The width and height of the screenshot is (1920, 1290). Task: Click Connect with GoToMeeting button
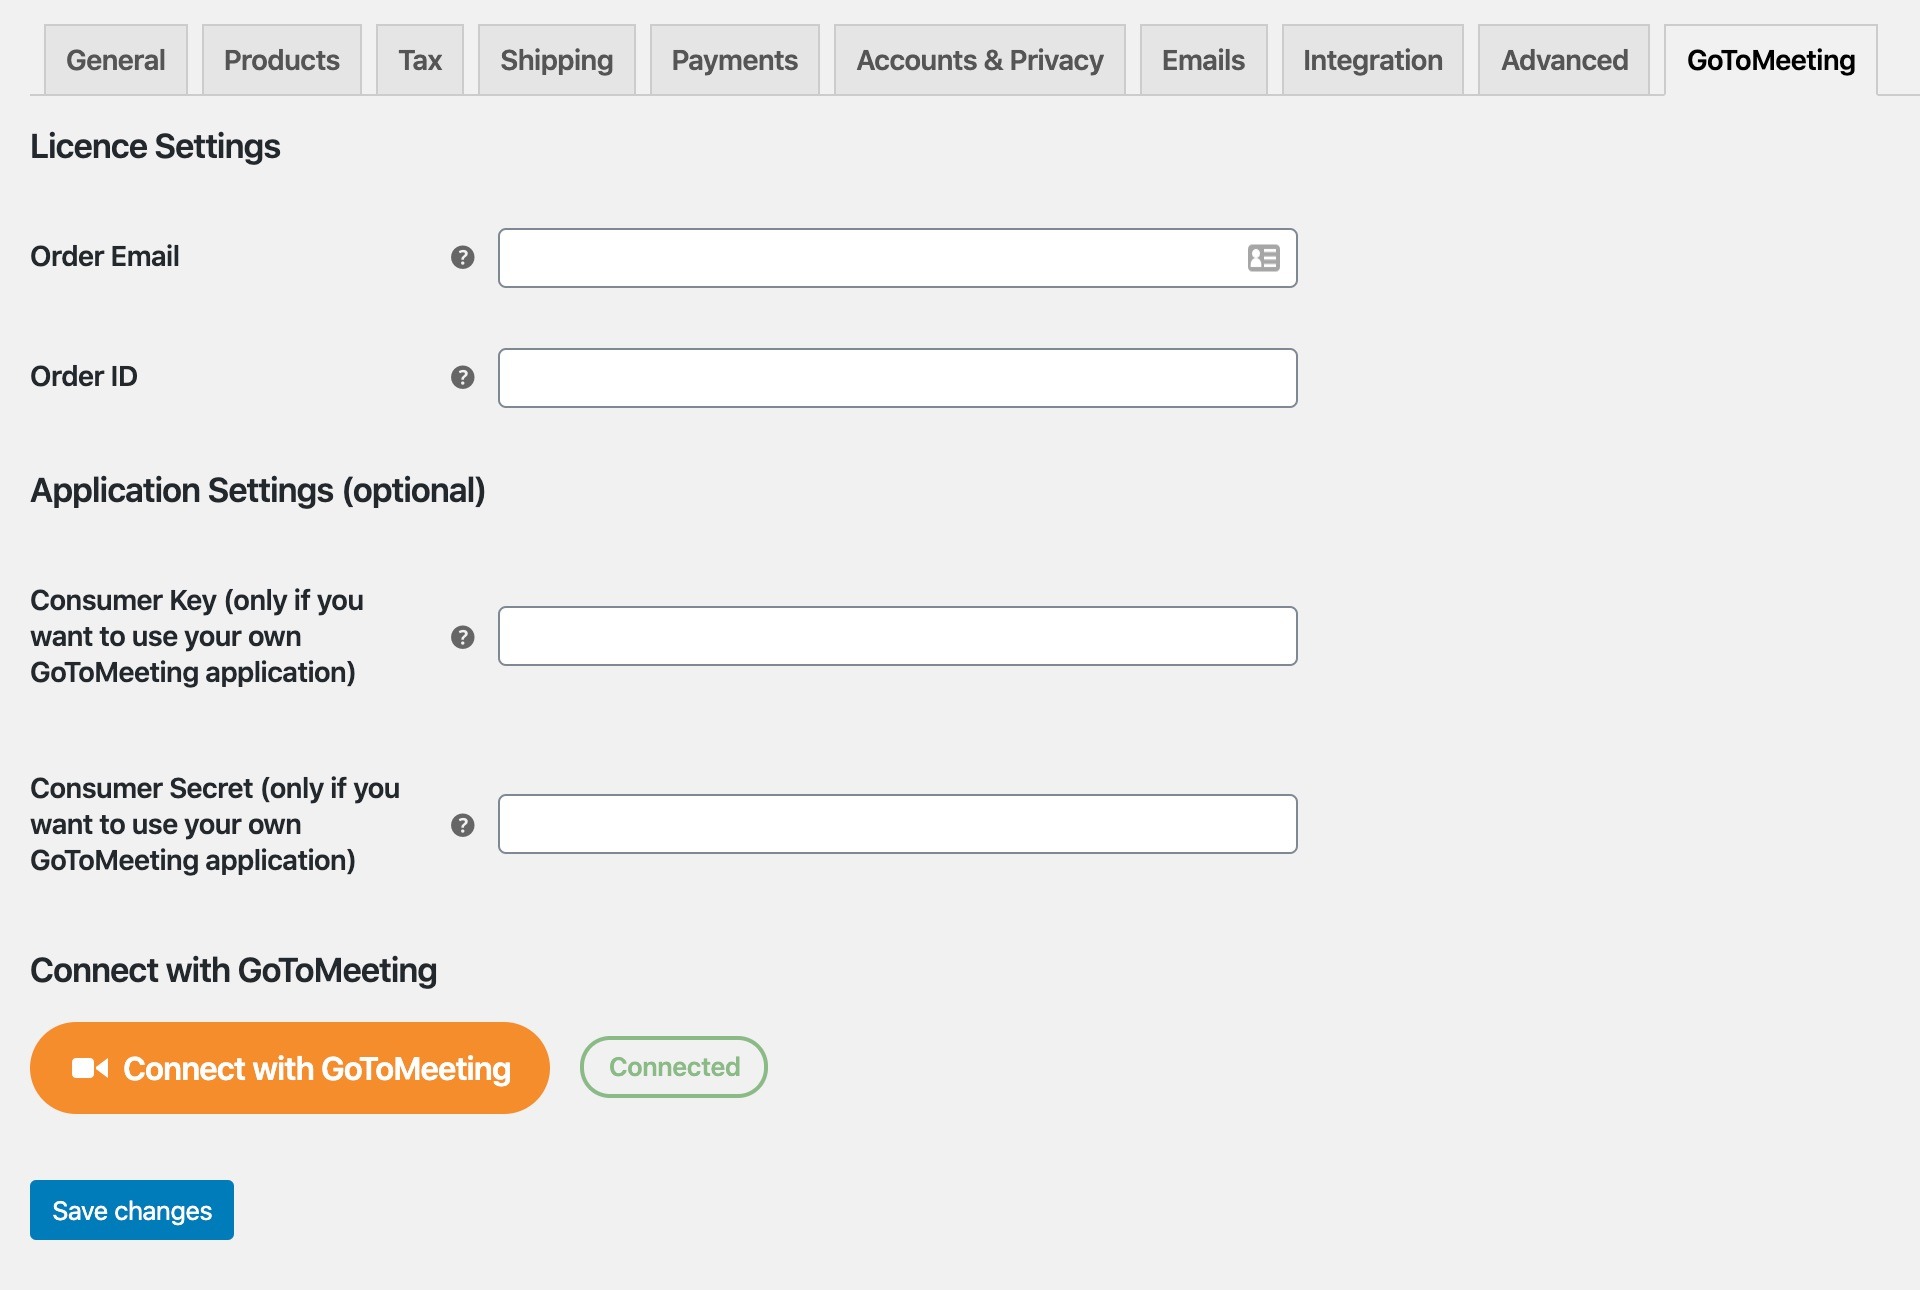click(x=289, y=1067)
